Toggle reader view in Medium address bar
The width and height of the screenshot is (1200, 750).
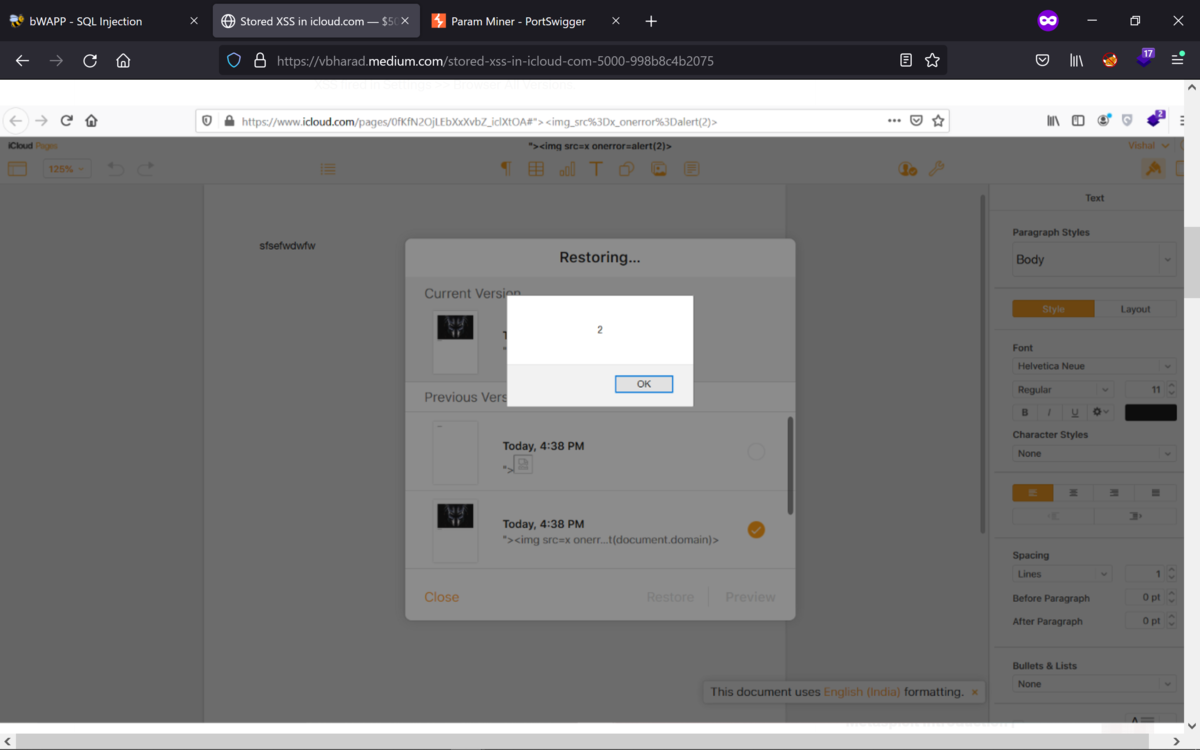click(x=906, y=61)
